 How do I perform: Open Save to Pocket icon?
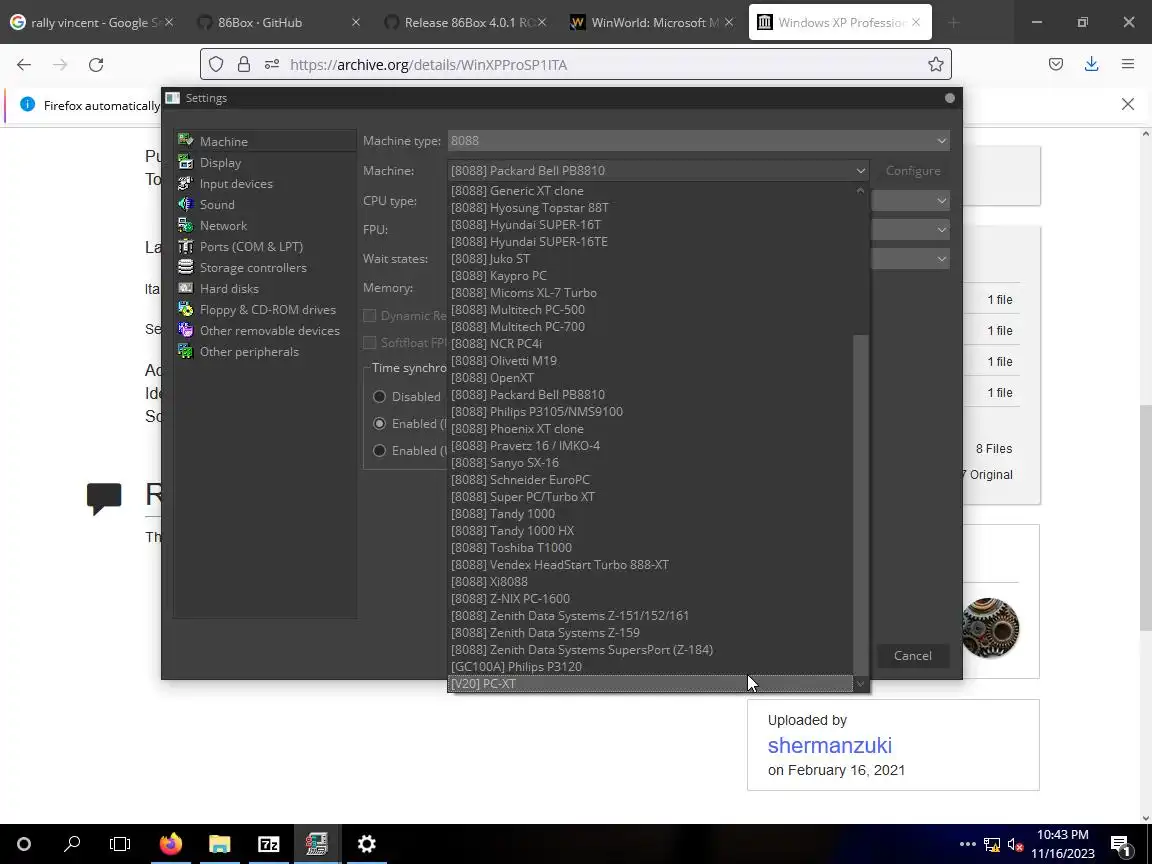pyautogui.click(x=1056, y=65)
